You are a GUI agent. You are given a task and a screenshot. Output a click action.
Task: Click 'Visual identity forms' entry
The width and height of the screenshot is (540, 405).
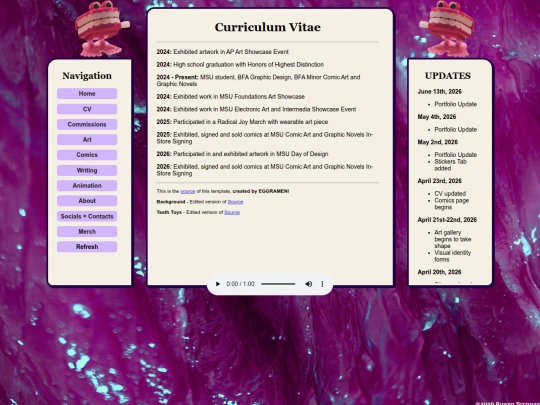coord(453,256)
